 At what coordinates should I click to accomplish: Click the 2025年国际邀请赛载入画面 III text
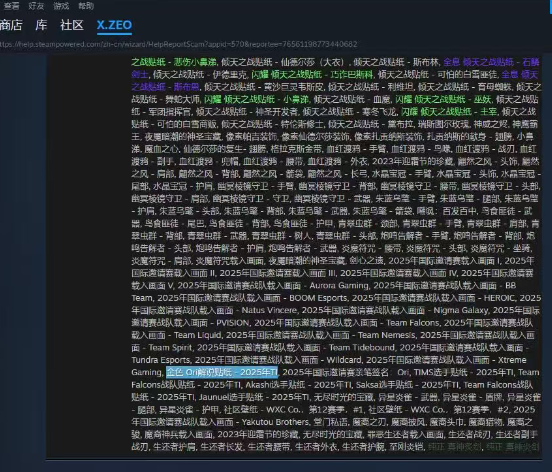pos(278,273)
